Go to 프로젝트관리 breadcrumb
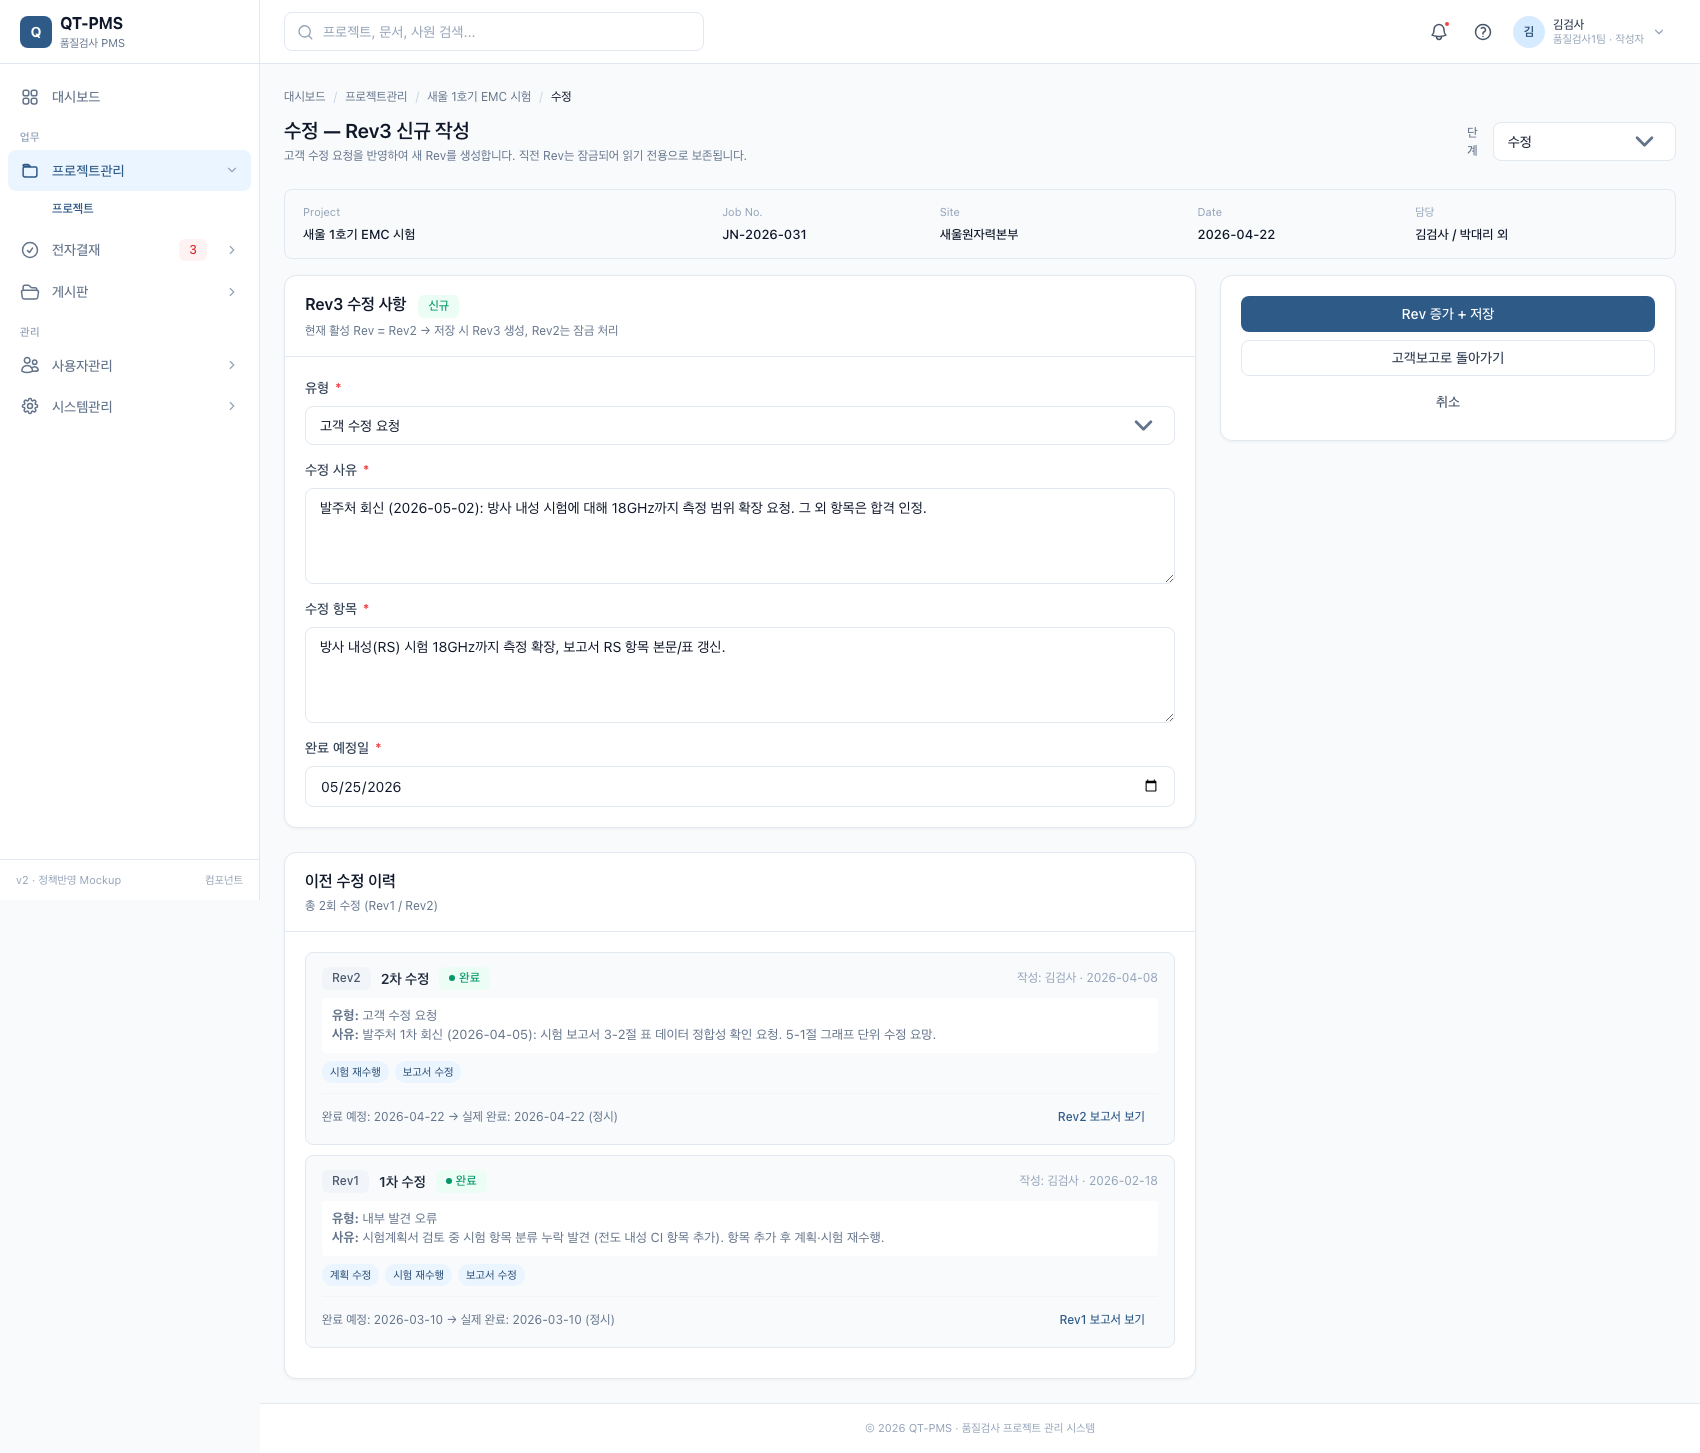The height and width of the screenshot is (1453, 1700). pyautogui.click(x=376, y=97)
